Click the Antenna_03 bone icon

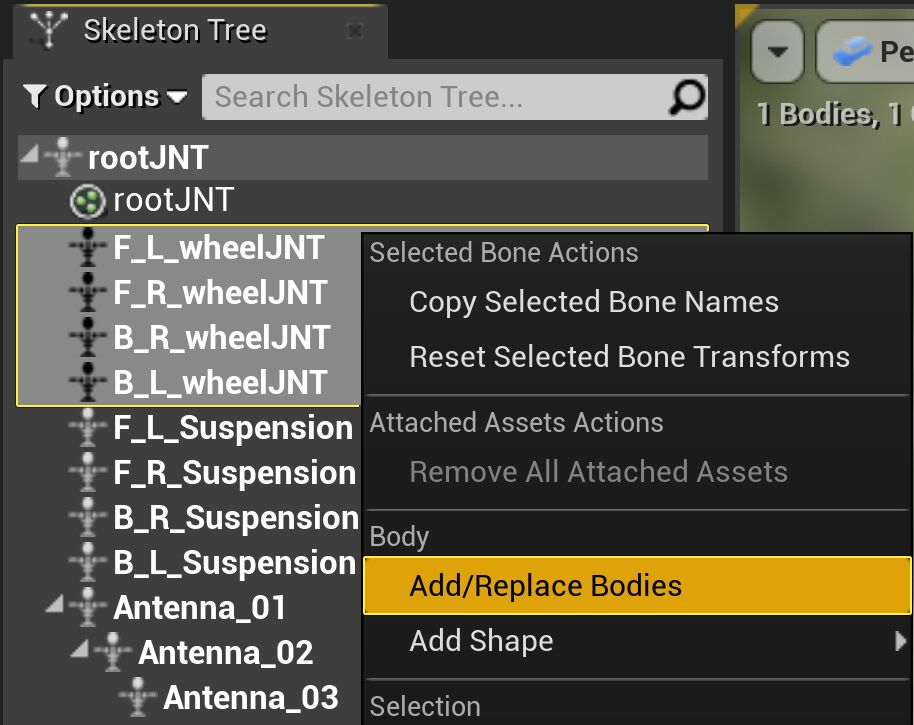[139, 697]
